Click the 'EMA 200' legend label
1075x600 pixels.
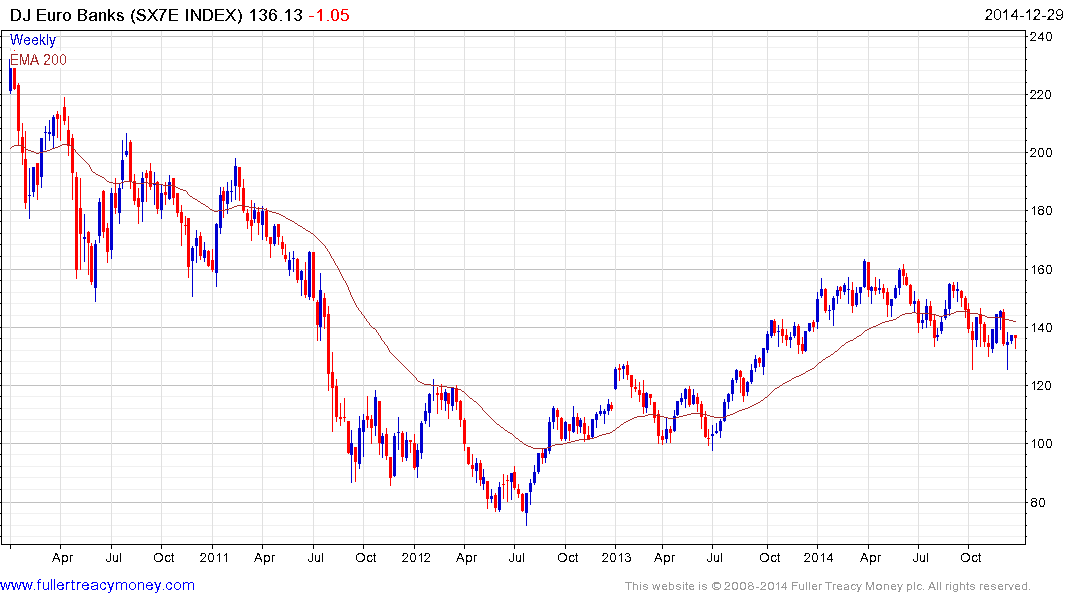(x=38, y=60)
